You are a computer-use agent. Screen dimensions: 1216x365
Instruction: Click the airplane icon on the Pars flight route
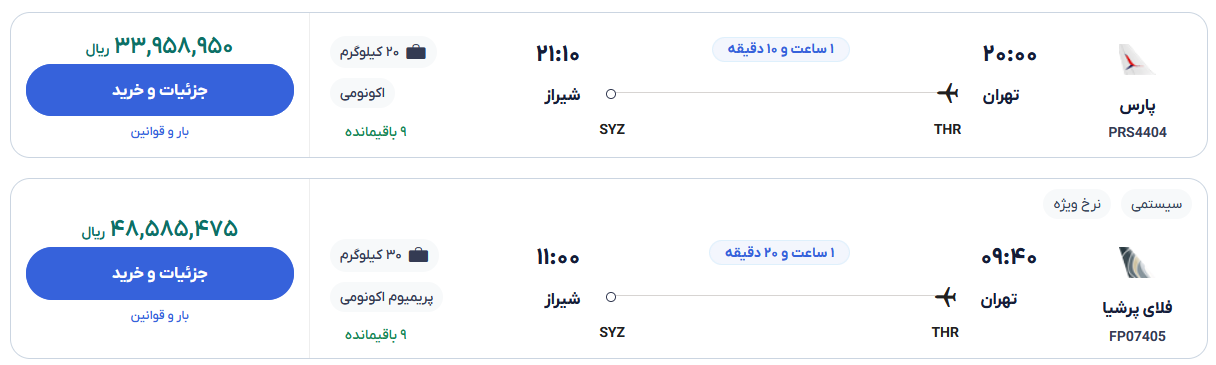click(947, 93)
